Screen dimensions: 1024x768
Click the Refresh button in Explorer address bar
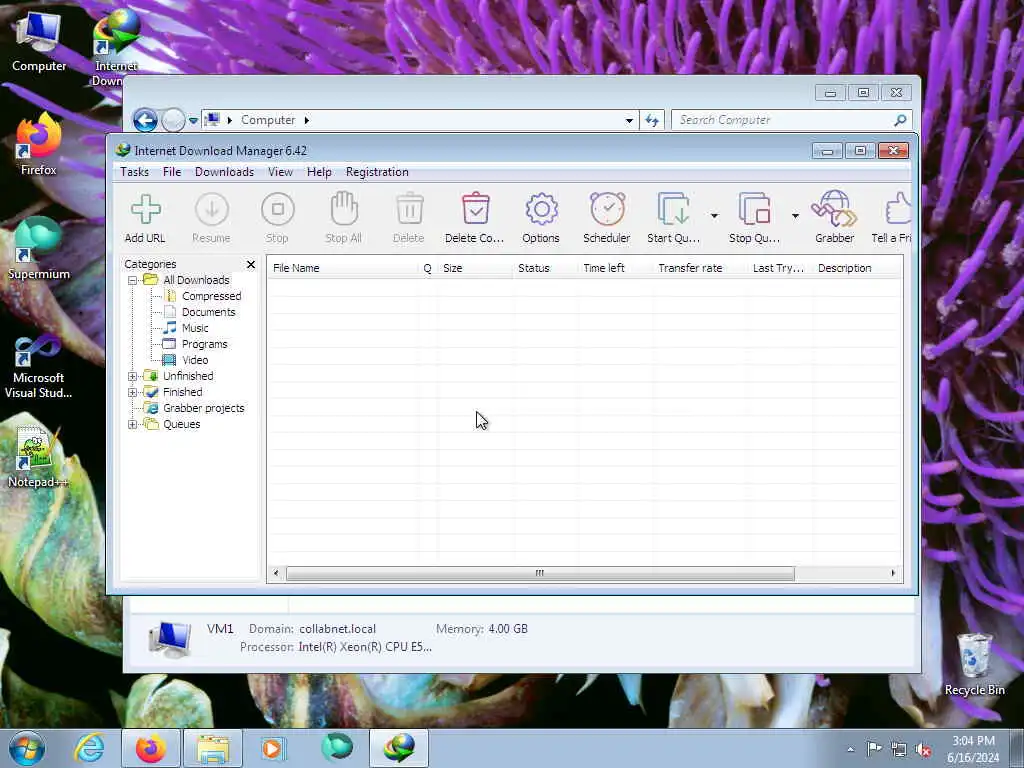[652, 120]
